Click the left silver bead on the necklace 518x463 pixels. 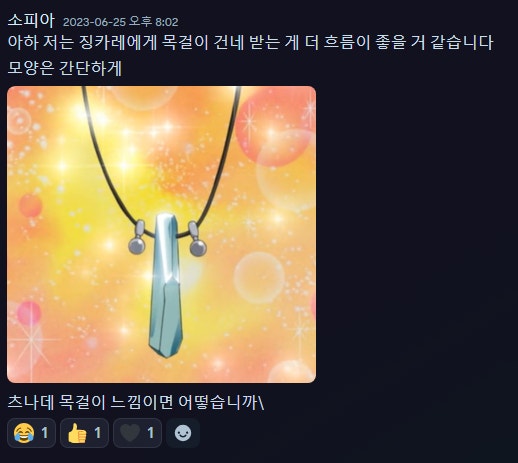(x=137, y=245)
